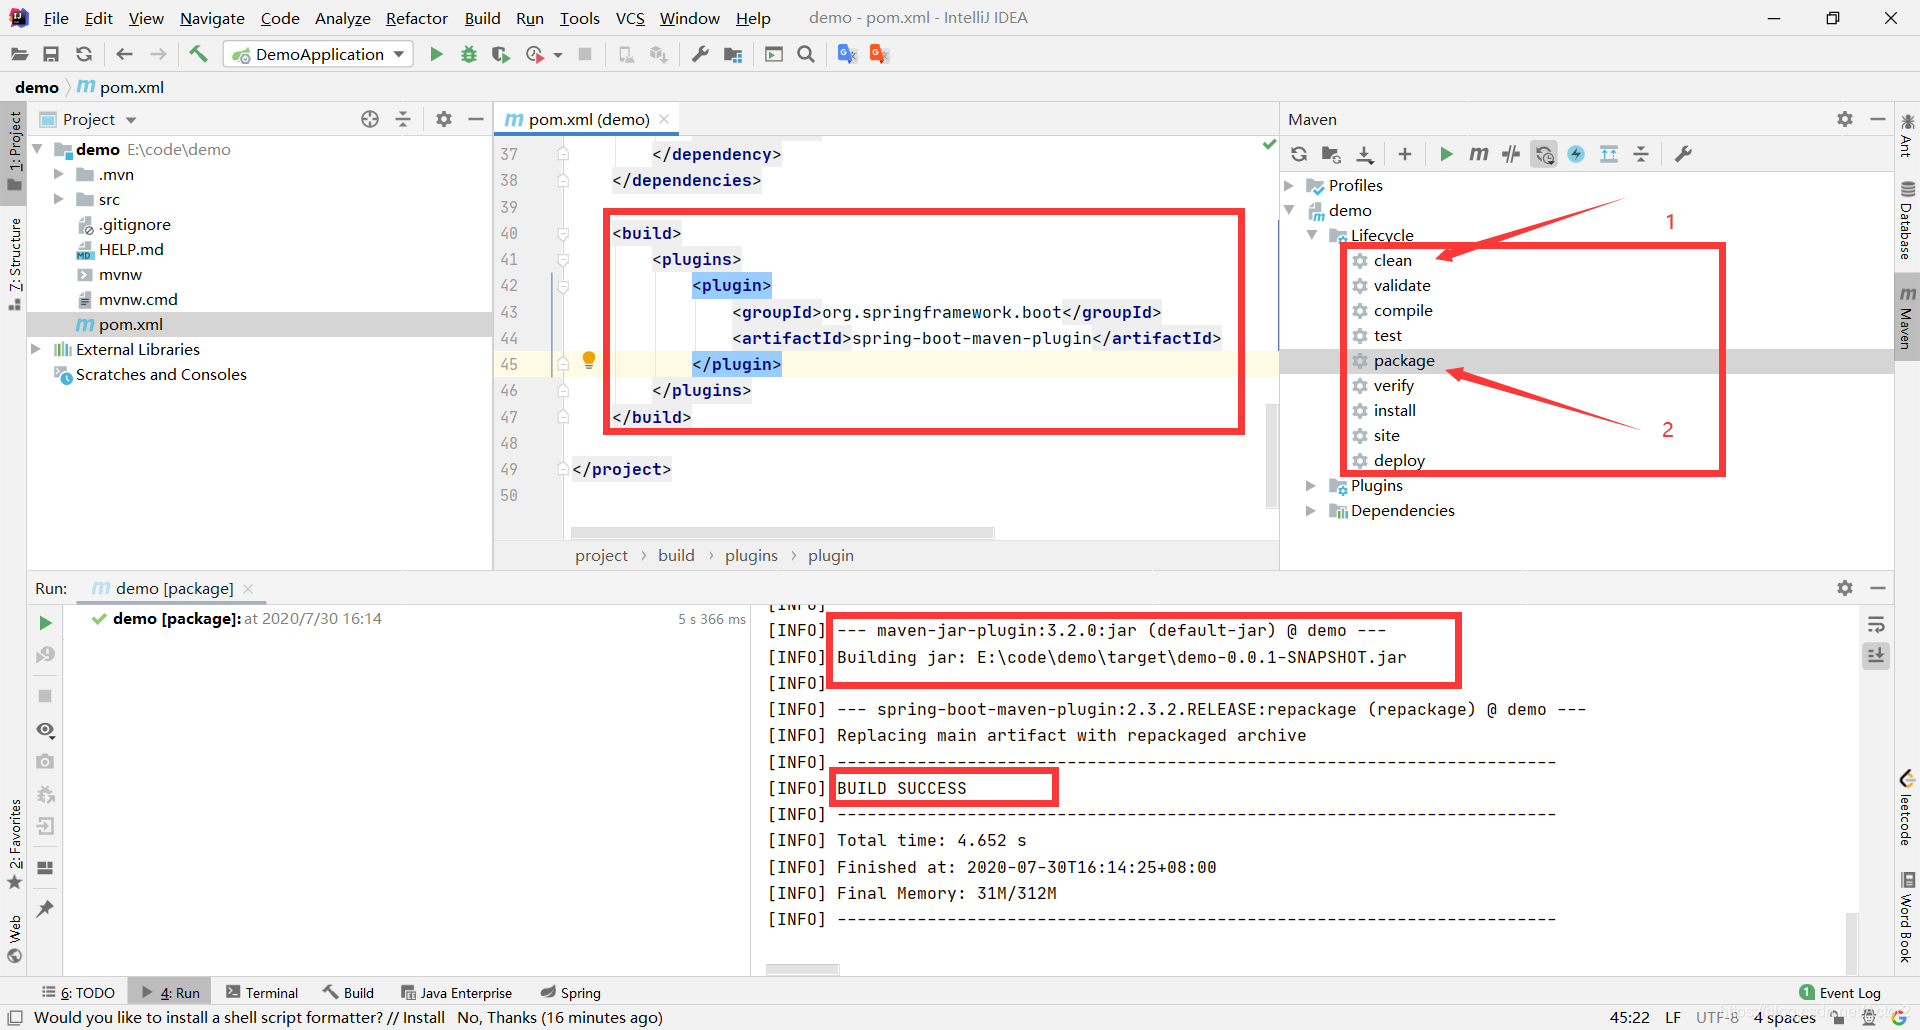This screenshot has height=1030, width=1920.
Task: Click the intention lightbulb on line 45
Action: [589, 360]
